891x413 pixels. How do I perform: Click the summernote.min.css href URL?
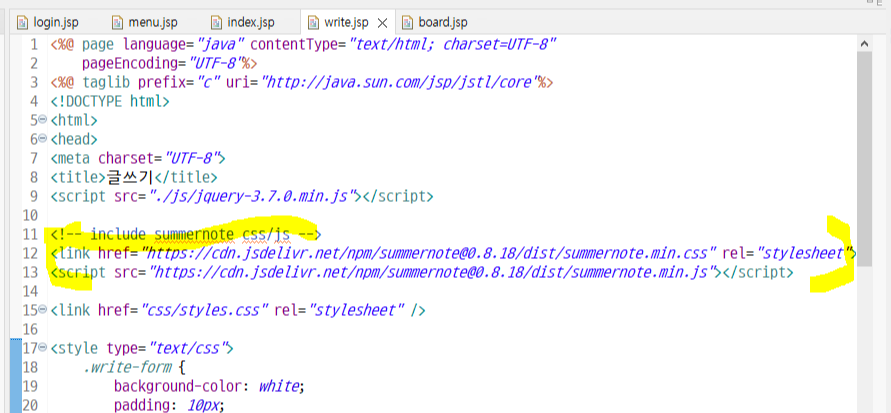click(428, 253)
